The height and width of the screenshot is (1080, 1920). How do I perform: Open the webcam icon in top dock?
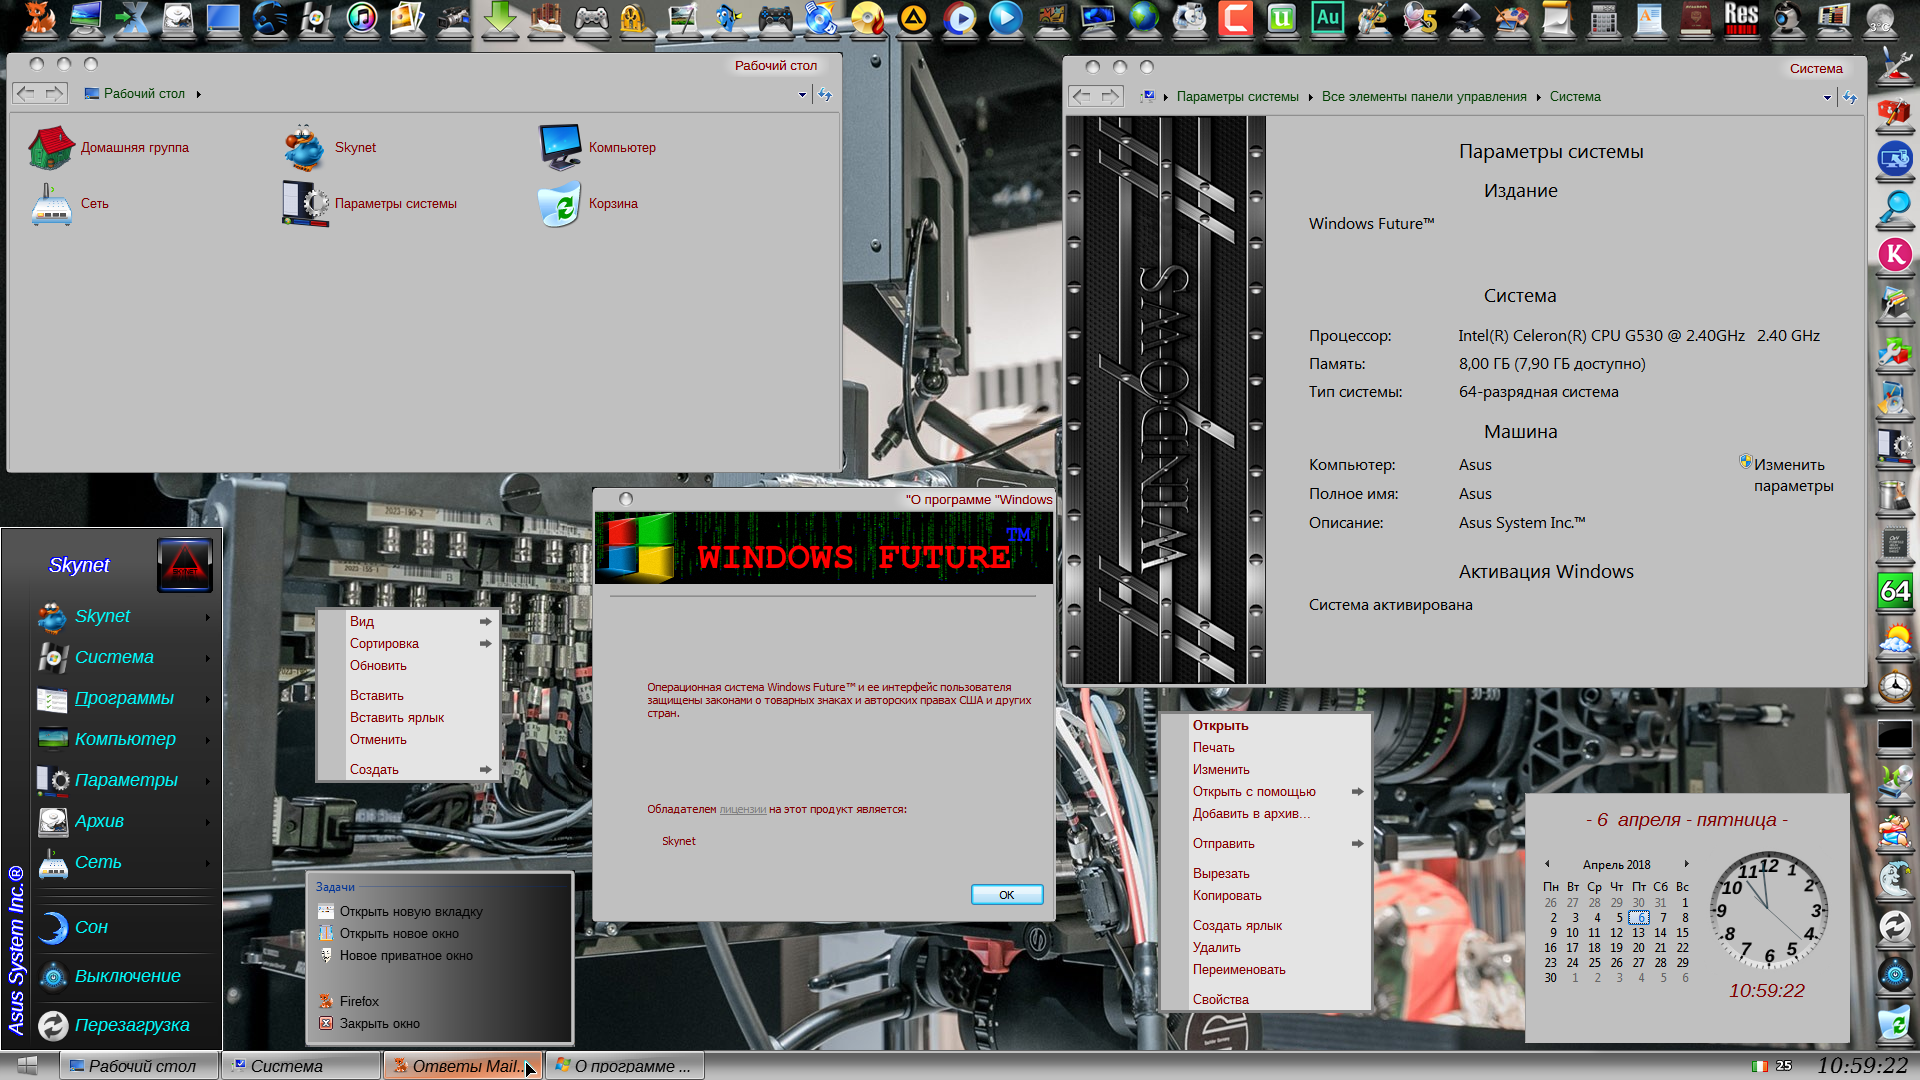(x=1788, y=18)
